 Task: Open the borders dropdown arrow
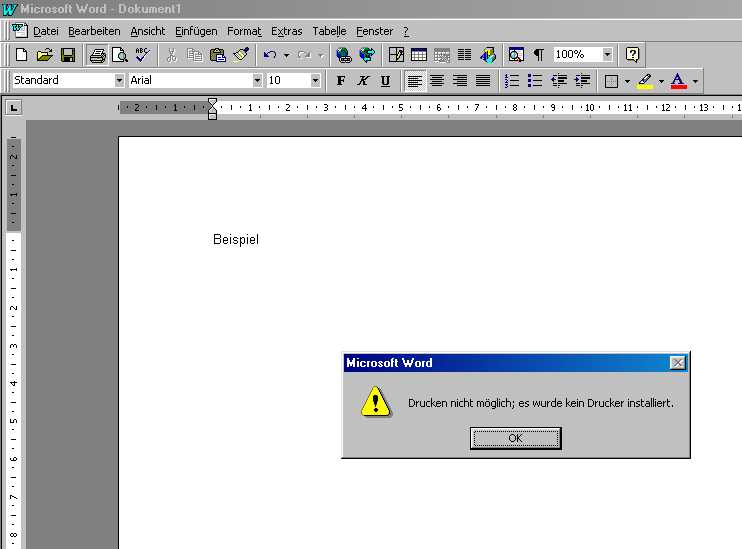click(x=627, y=81)
